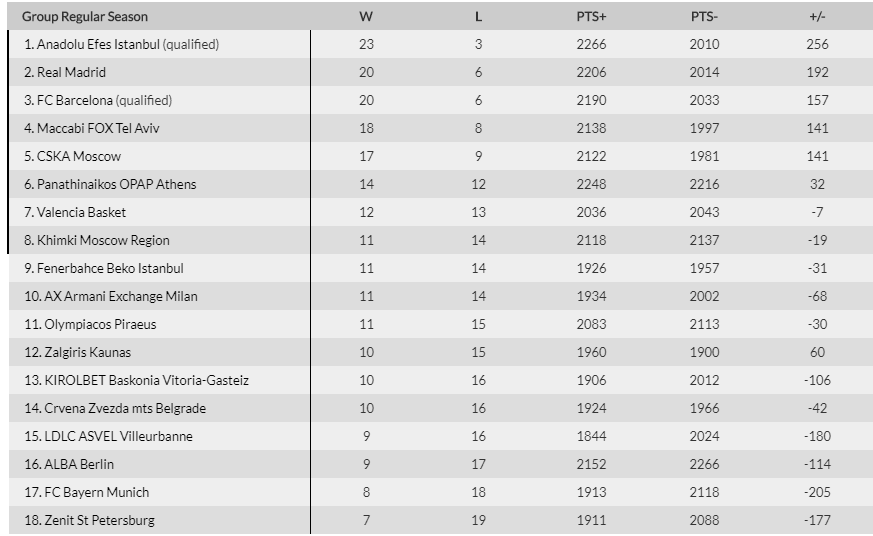Open the Valencia Basket entry
Image resolution: width=873 pixels, height=536 pixels.
(x=81, y=213)
